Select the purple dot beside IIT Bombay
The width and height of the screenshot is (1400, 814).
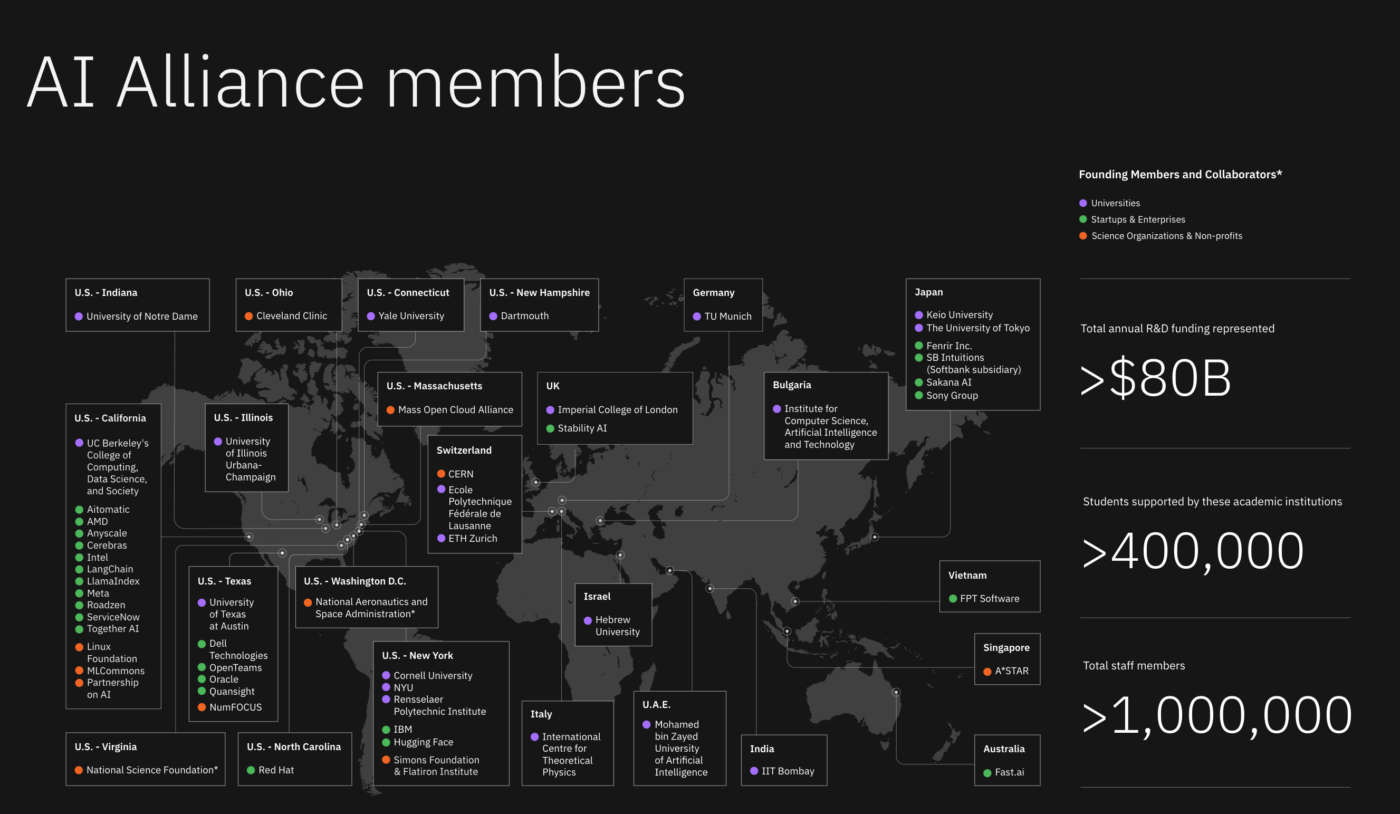click(753, 771)
